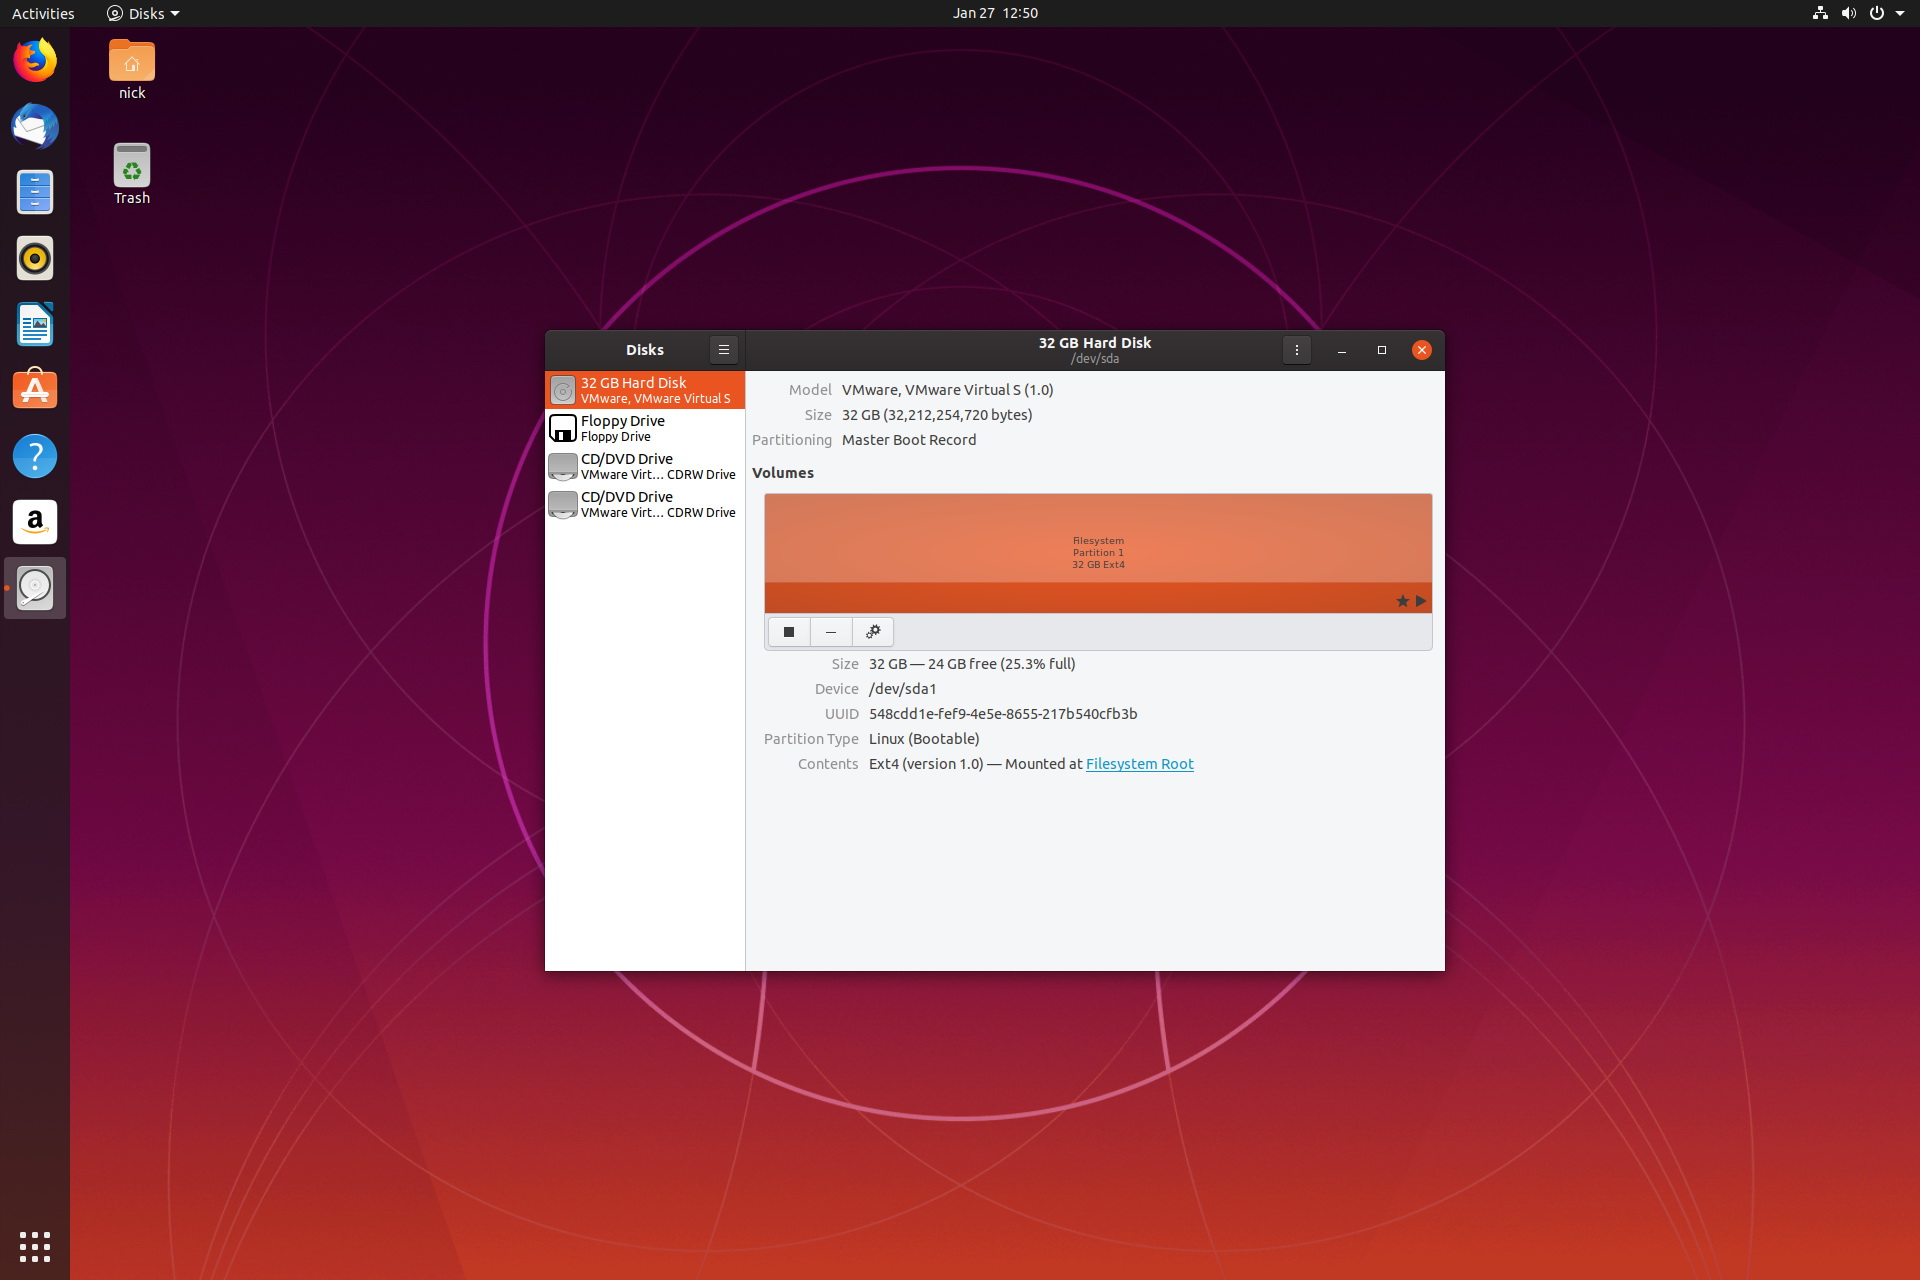
Task: Select the delete partition minus icon
Action: pos(830,631)
